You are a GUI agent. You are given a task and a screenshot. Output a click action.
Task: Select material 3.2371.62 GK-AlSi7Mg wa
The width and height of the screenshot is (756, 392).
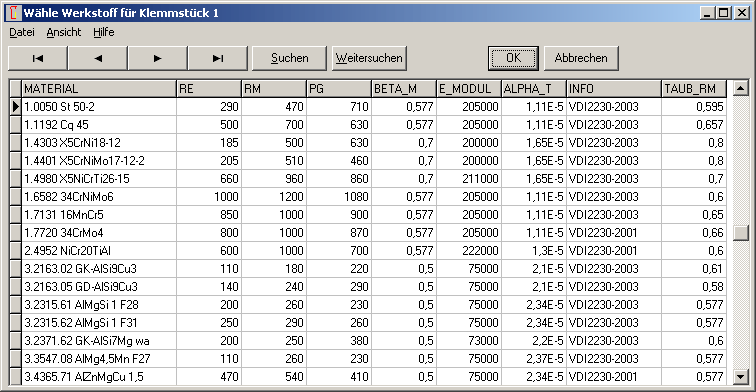99,341
